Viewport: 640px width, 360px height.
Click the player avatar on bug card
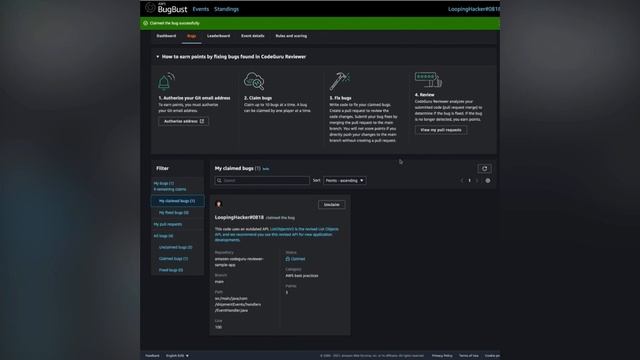219,204
